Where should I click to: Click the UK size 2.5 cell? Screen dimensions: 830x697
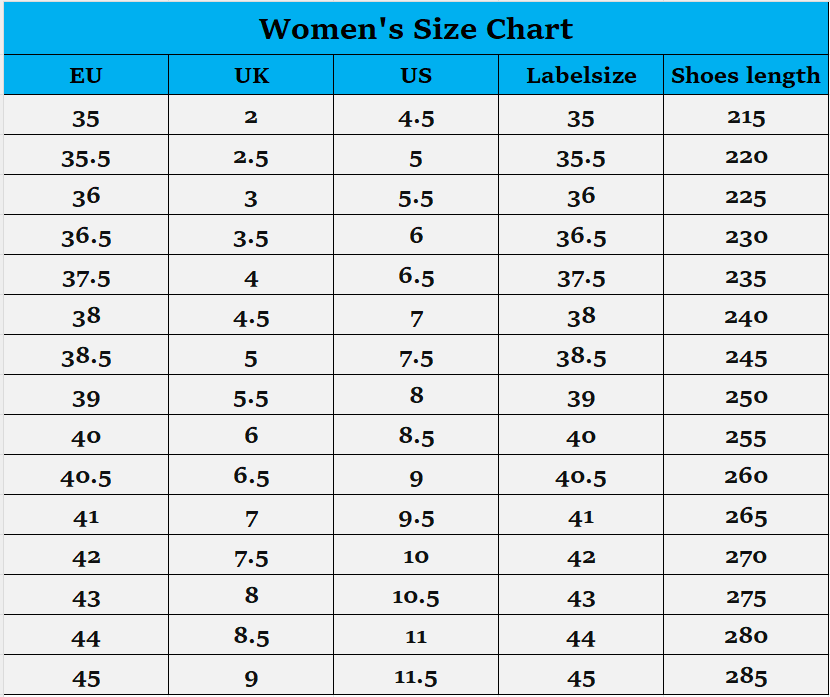[251, 158]
